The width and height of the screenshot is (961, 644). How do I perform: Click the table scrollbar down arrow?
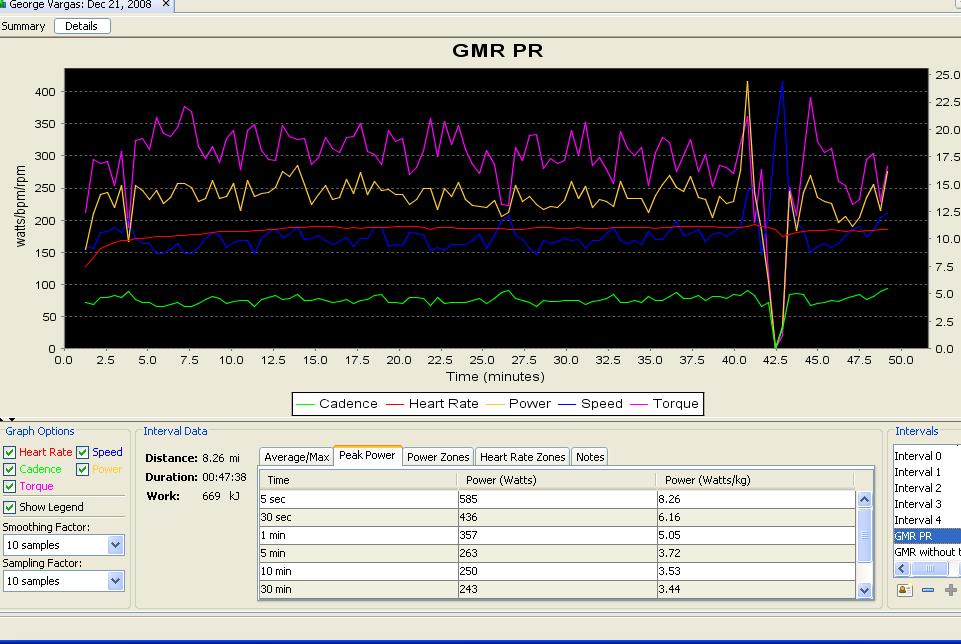pyautogui.click(x=864, y=591)
